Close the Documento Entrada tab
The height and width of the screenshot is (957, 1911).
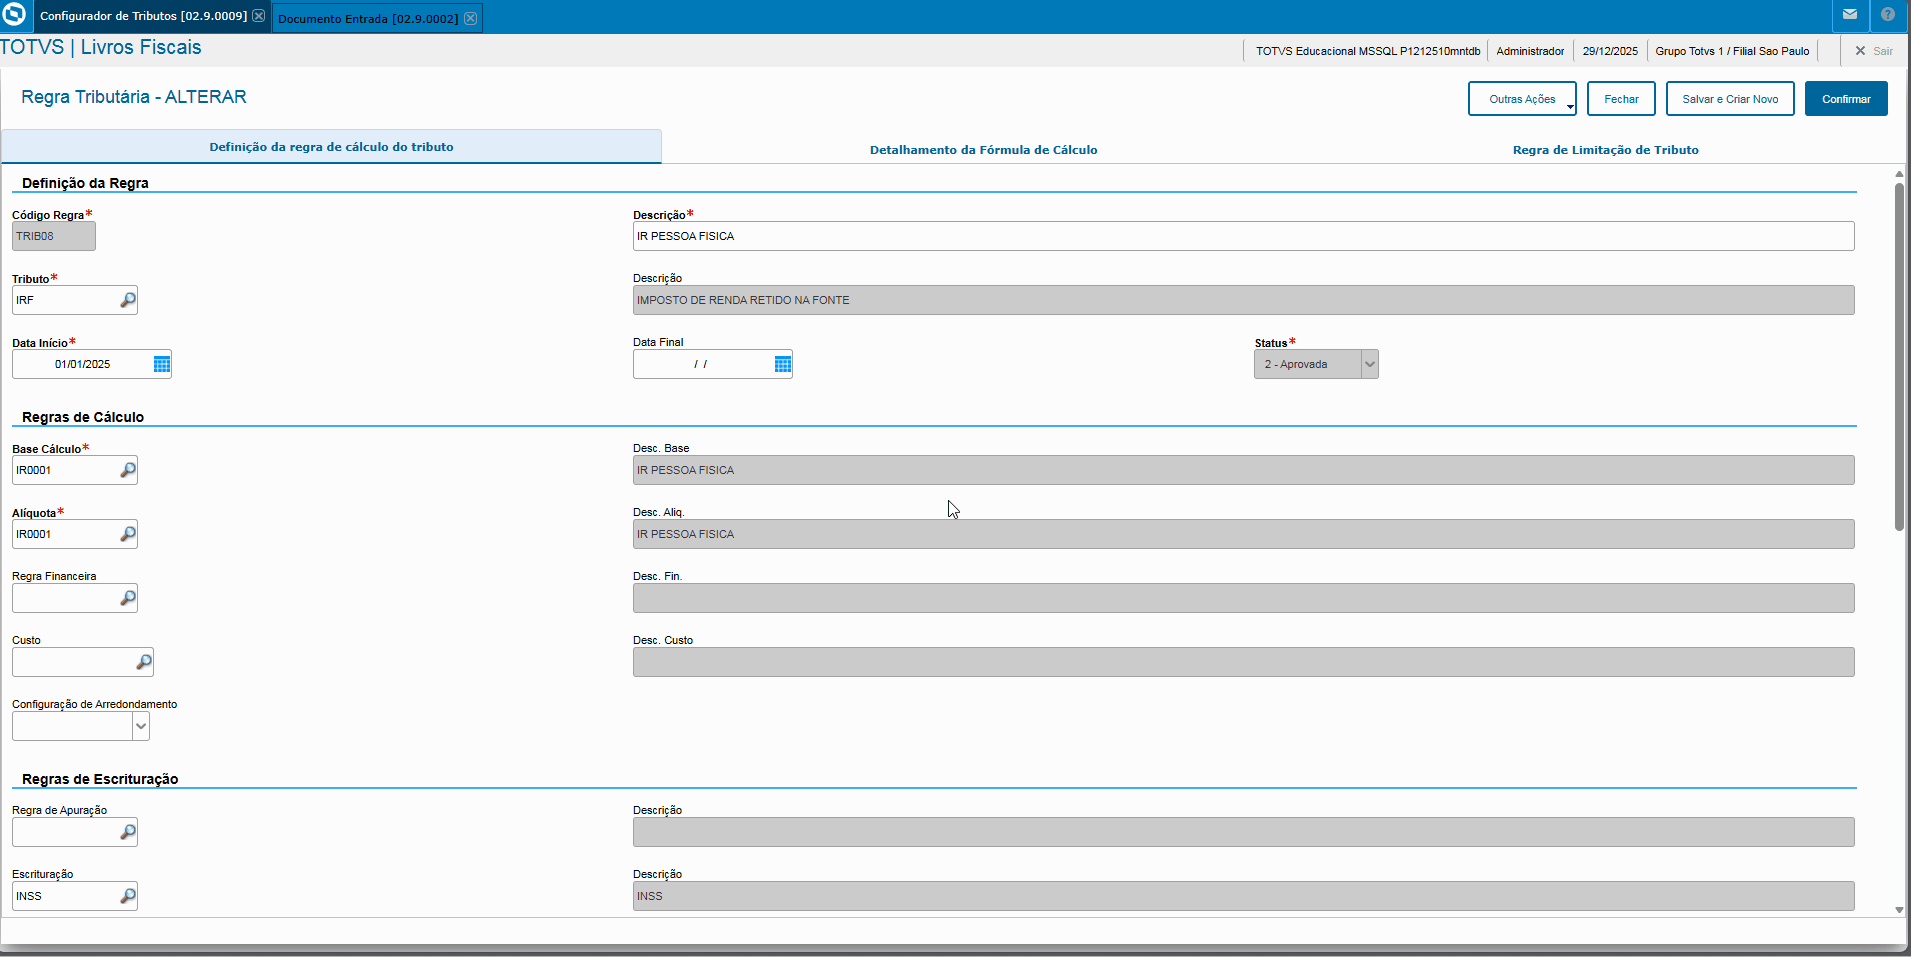471,18
